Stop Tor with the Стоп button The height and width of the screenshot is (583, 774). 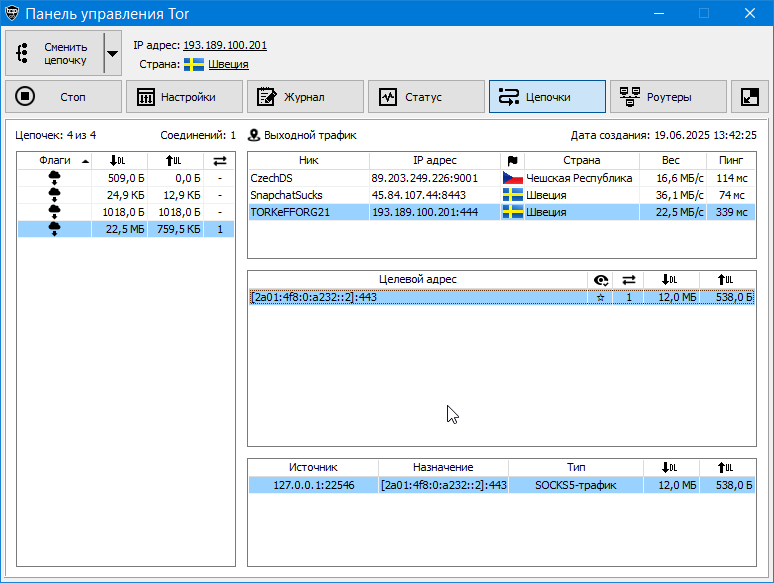coord(63,97)
